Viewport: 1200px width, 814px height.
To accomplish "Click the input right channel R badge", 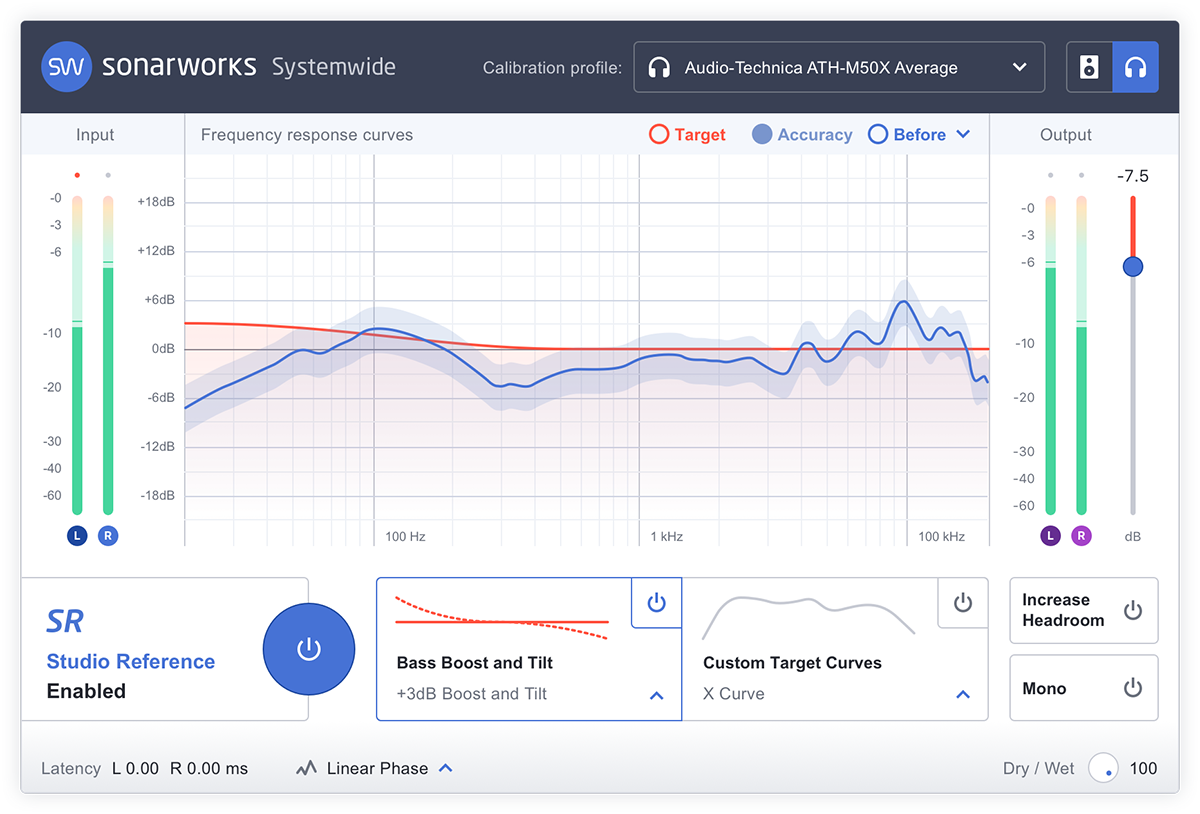I will tap(108, 536).
